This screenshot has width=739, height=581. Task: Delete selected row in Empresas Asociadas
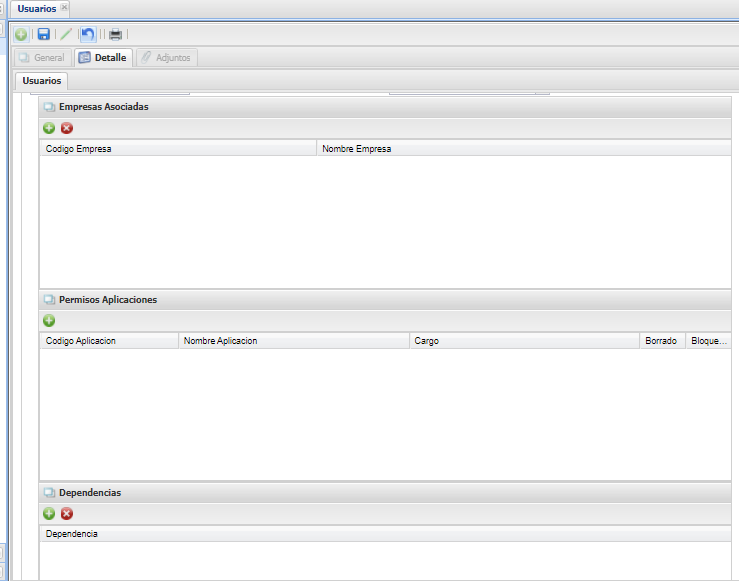[x=67, y=128]
